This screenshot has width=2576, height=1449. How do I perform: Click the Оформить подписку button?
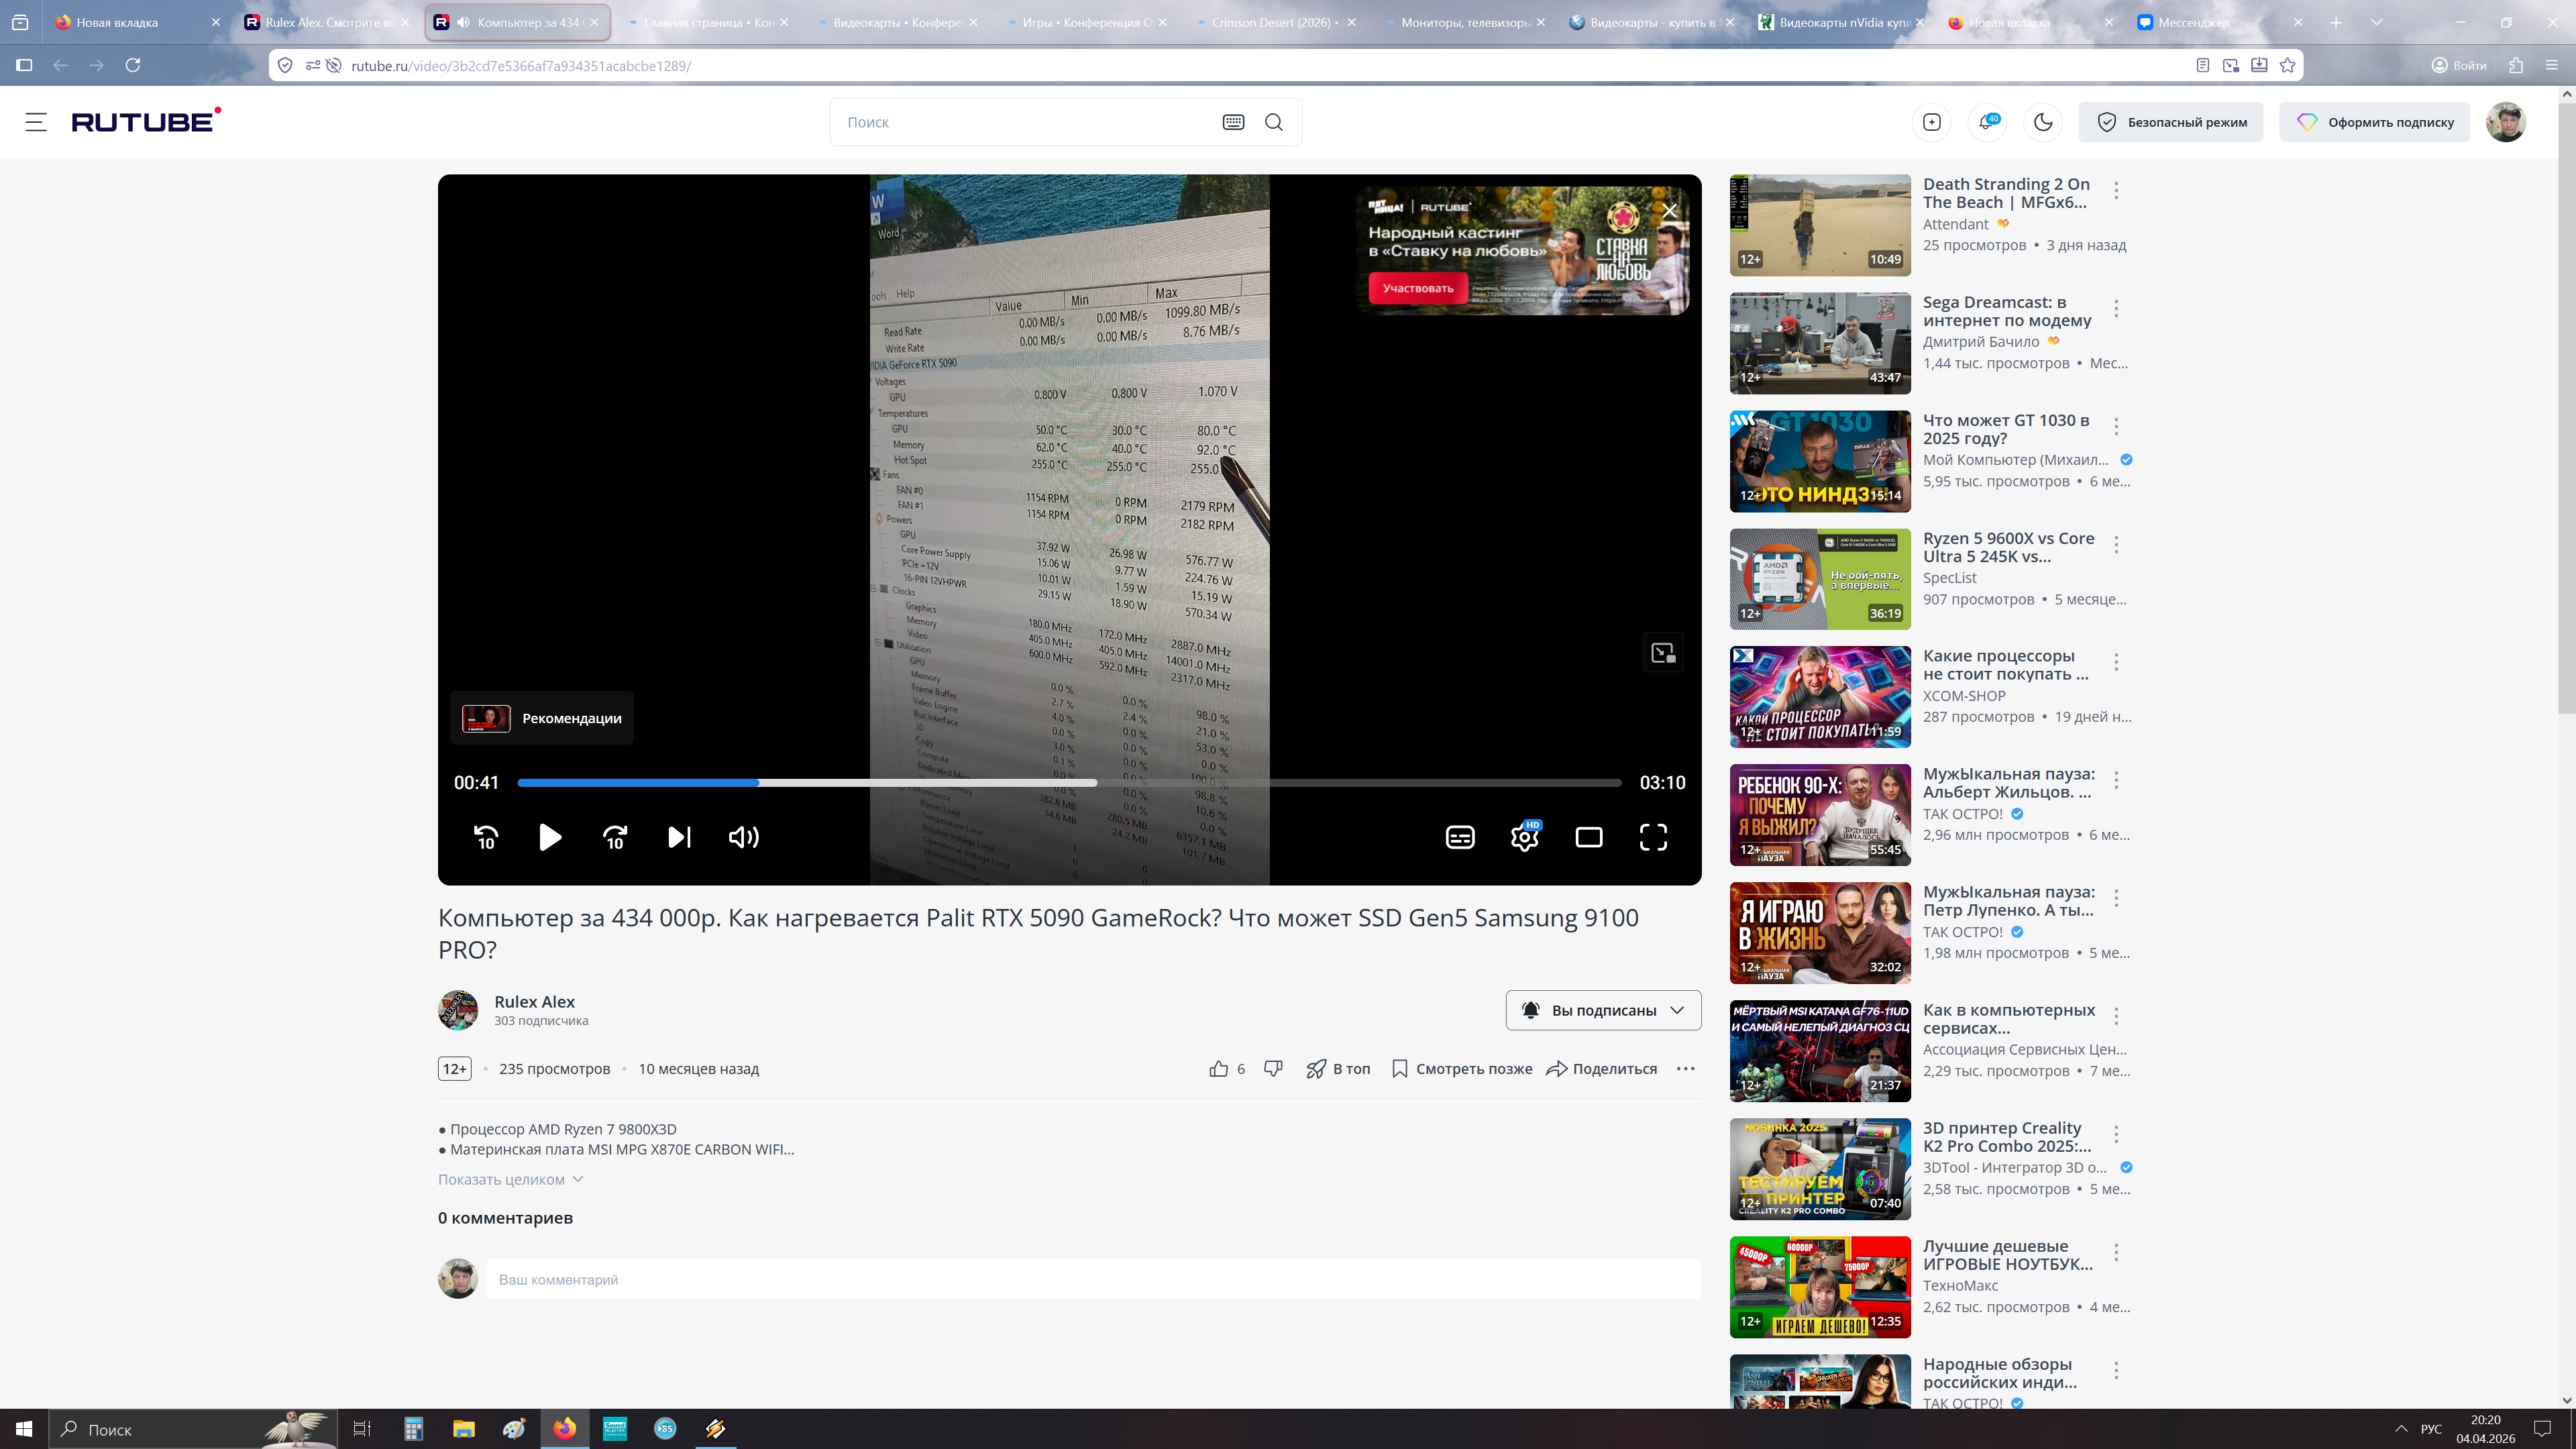(x=2374, y=122)
